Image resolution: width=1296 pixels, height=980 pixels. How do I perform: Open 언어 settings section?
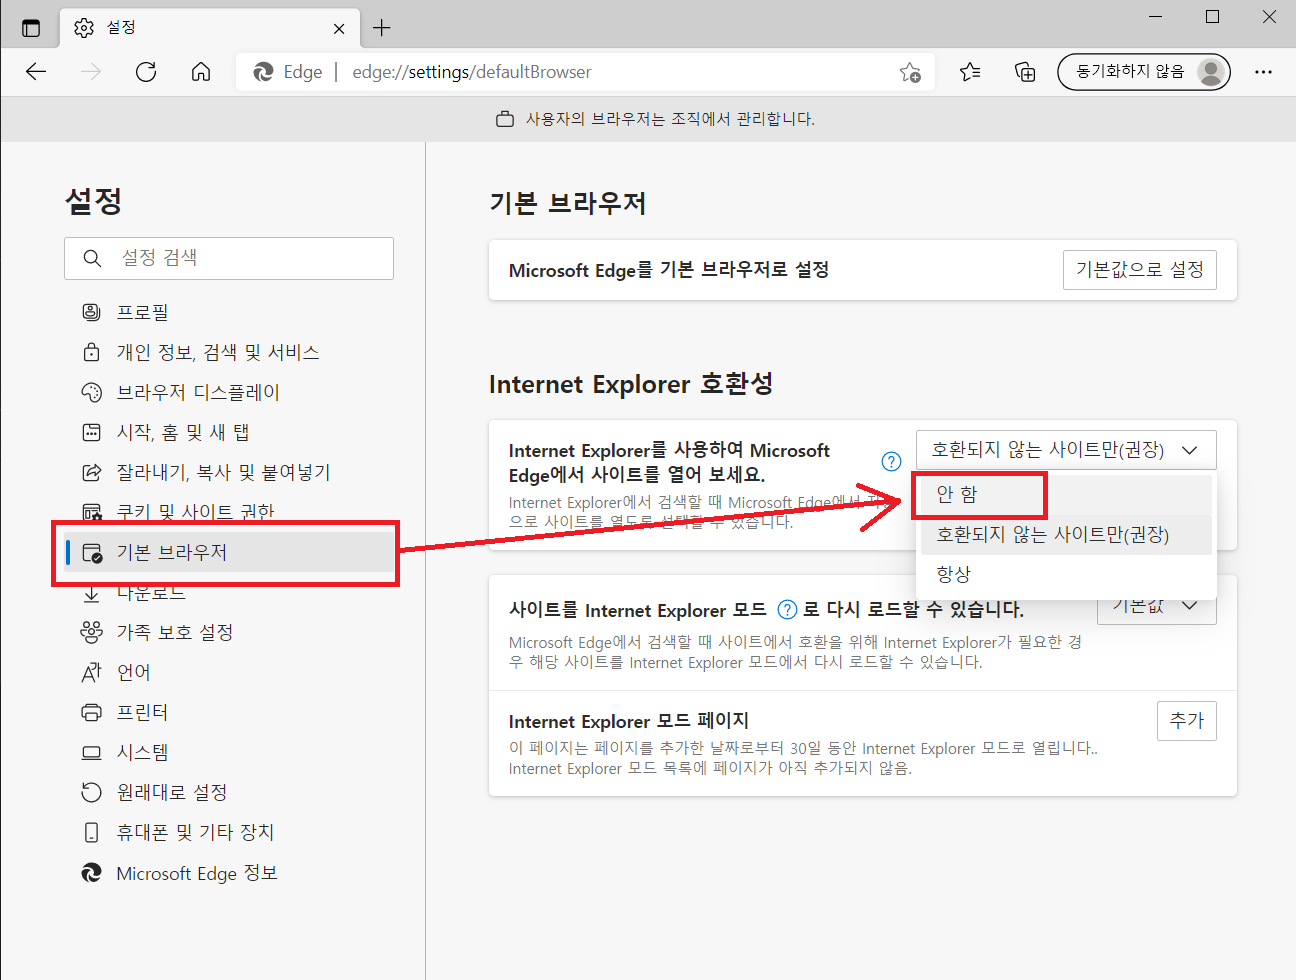tap(229, 672)
